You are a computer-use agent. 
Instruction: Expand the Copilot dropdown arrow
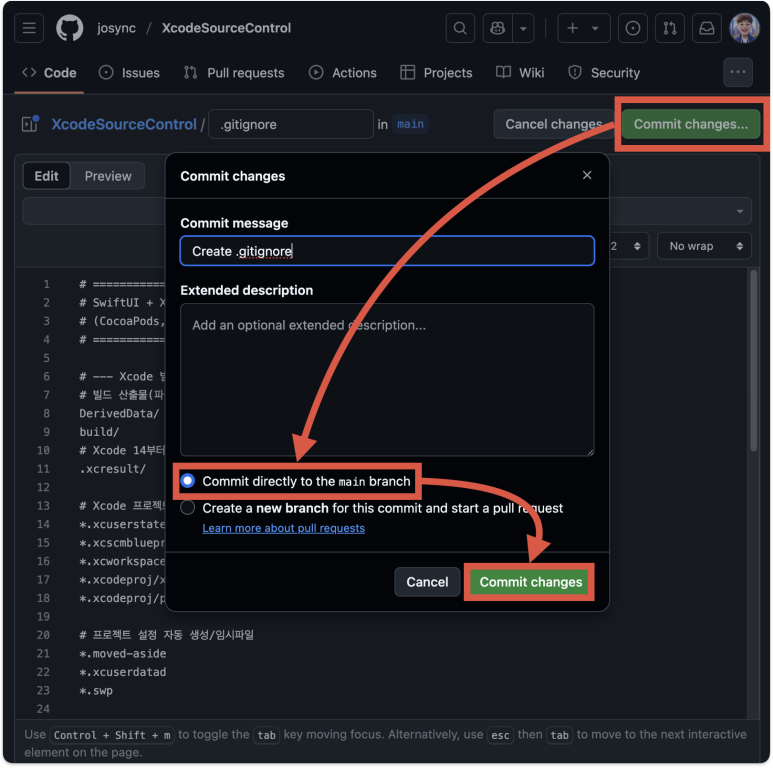pyautogui.click(x=523, y=28)
